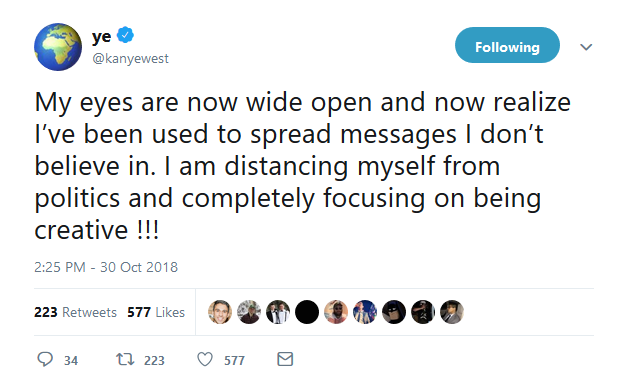
Task: View the 577 Likes list
Action: click(156, 312)
